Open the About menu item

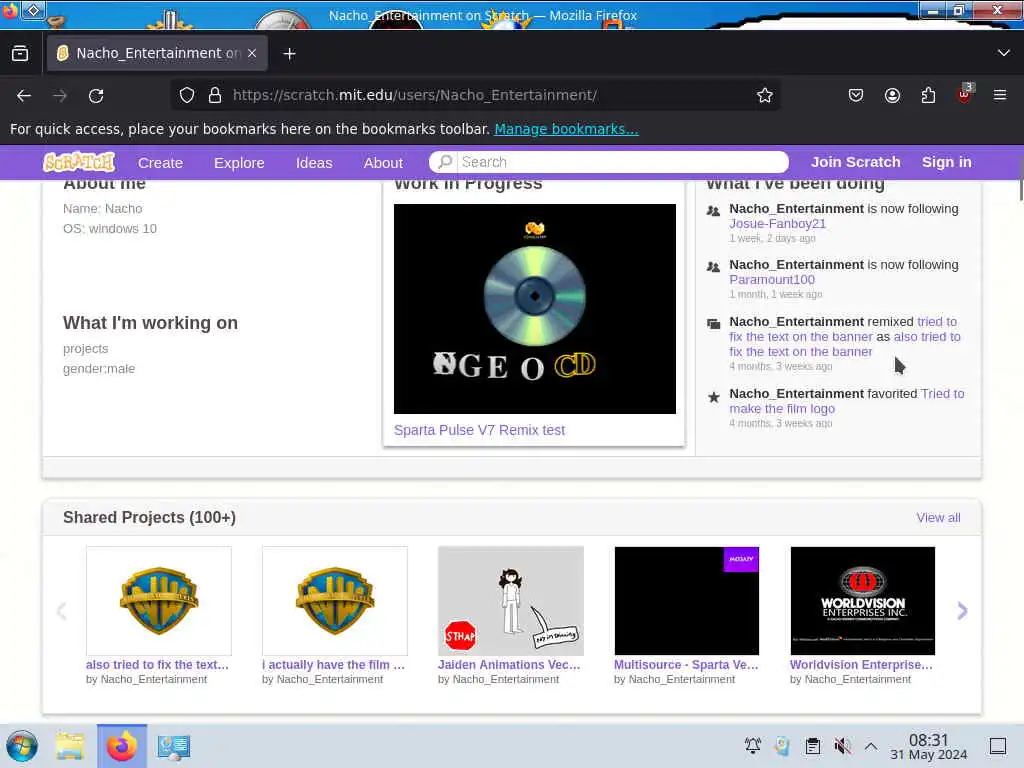coord(383,163)
